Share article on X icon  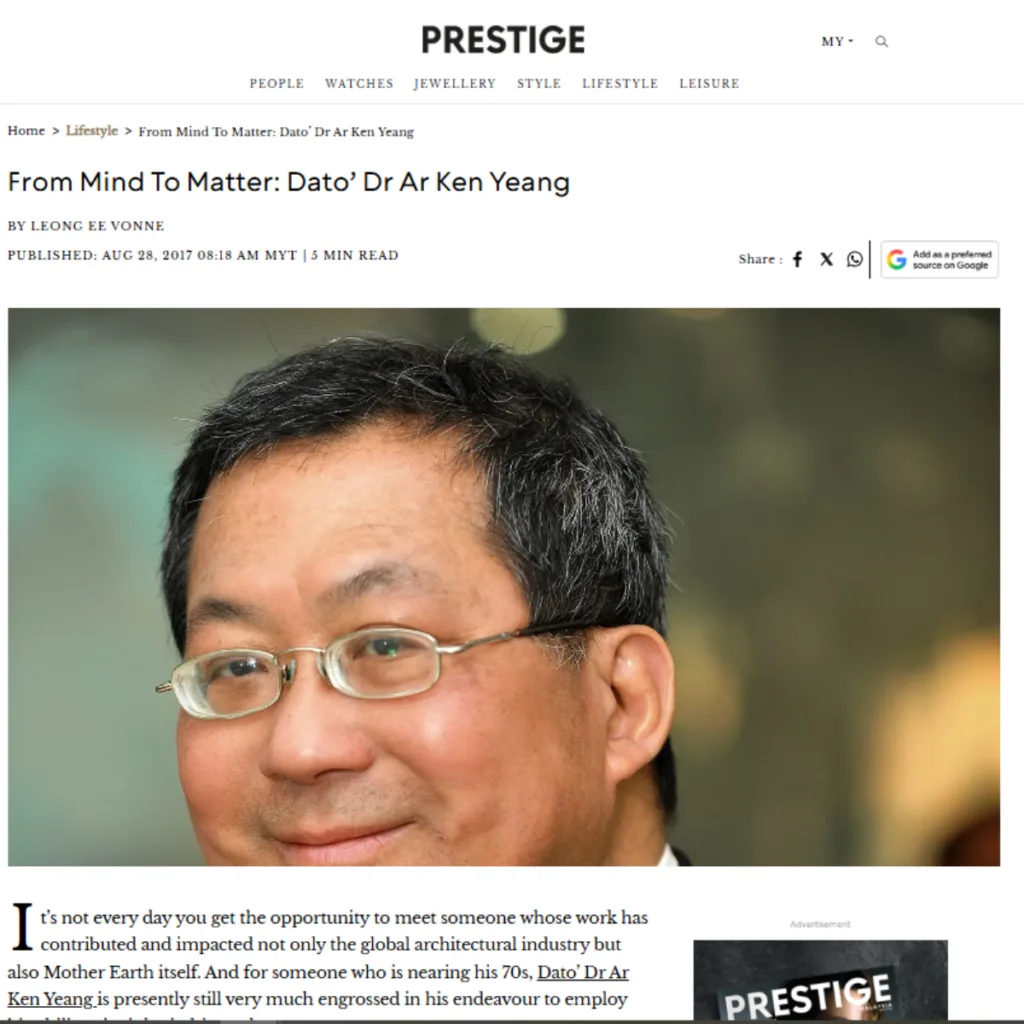click(826, 259)
